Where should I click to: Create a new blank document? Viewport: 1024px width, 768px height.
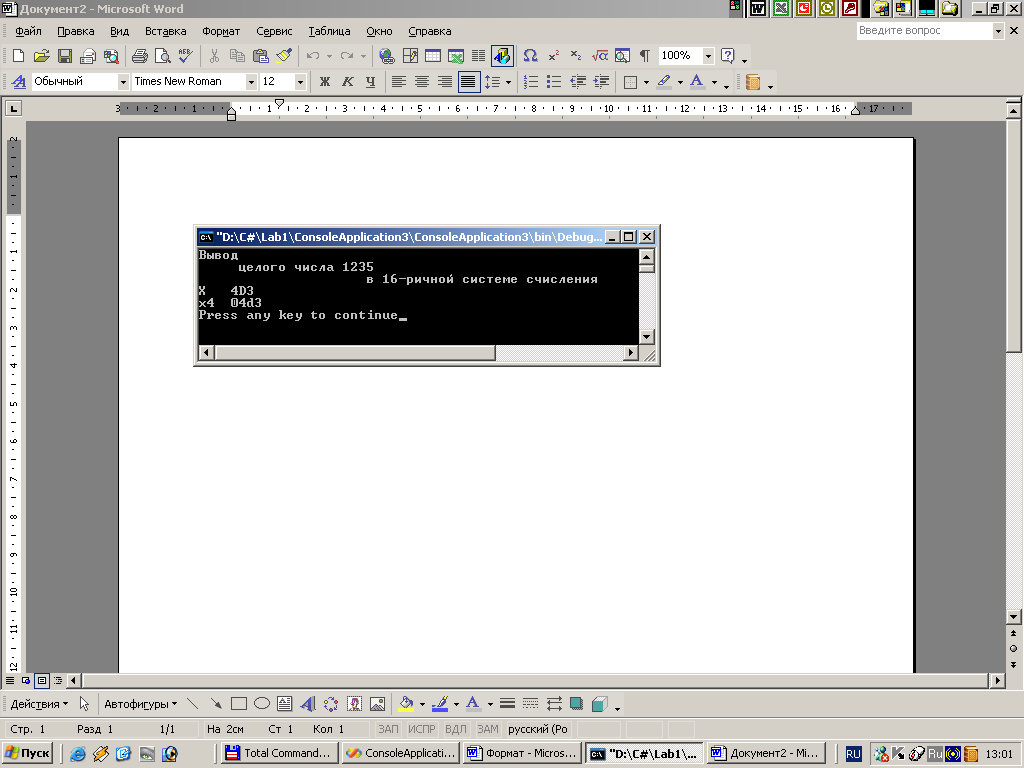18,56
